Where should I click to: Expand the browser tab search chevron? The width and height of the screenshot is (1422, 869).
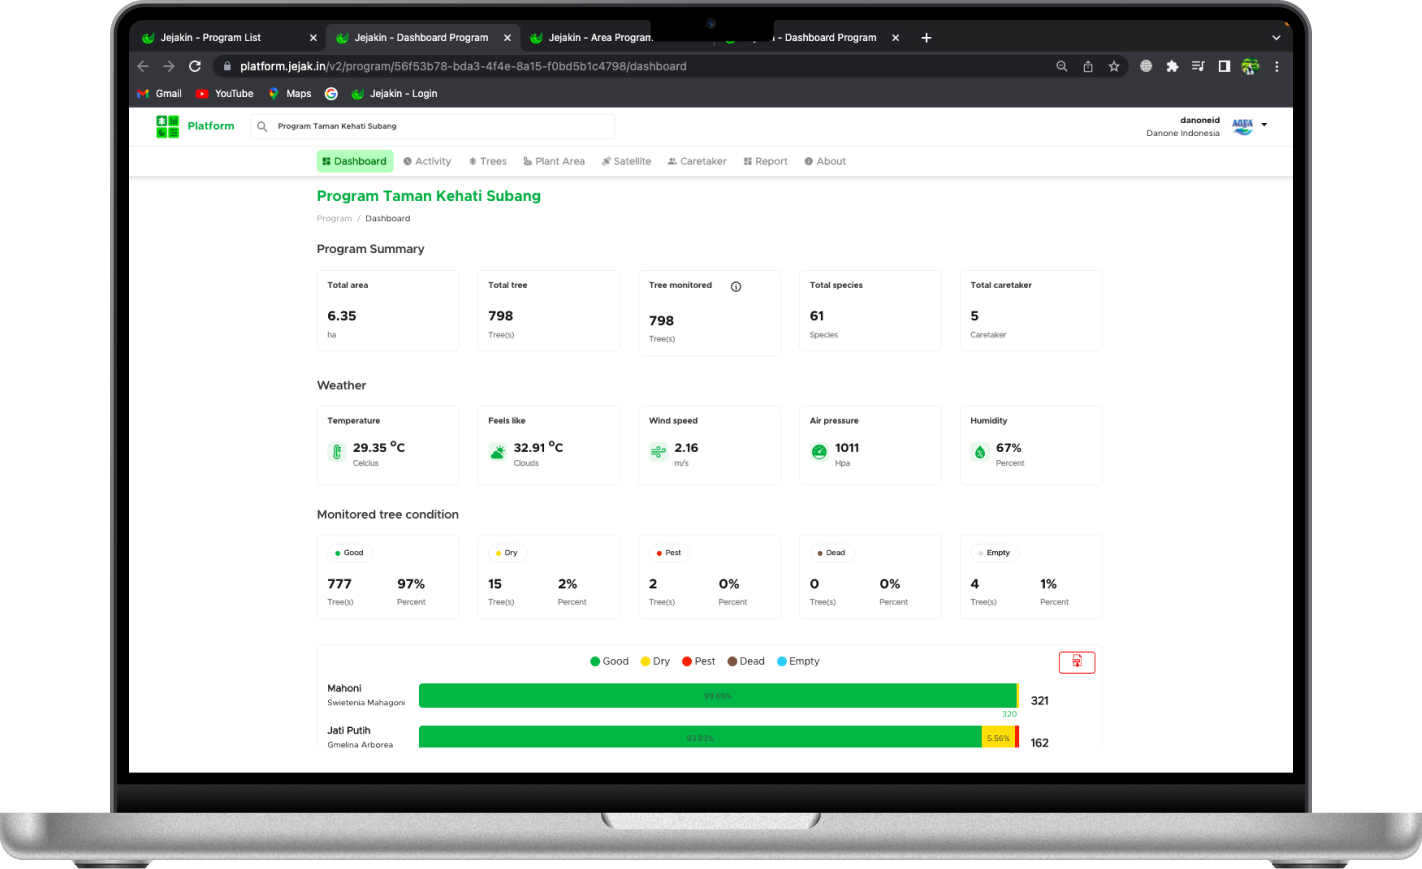[1276, 38]
